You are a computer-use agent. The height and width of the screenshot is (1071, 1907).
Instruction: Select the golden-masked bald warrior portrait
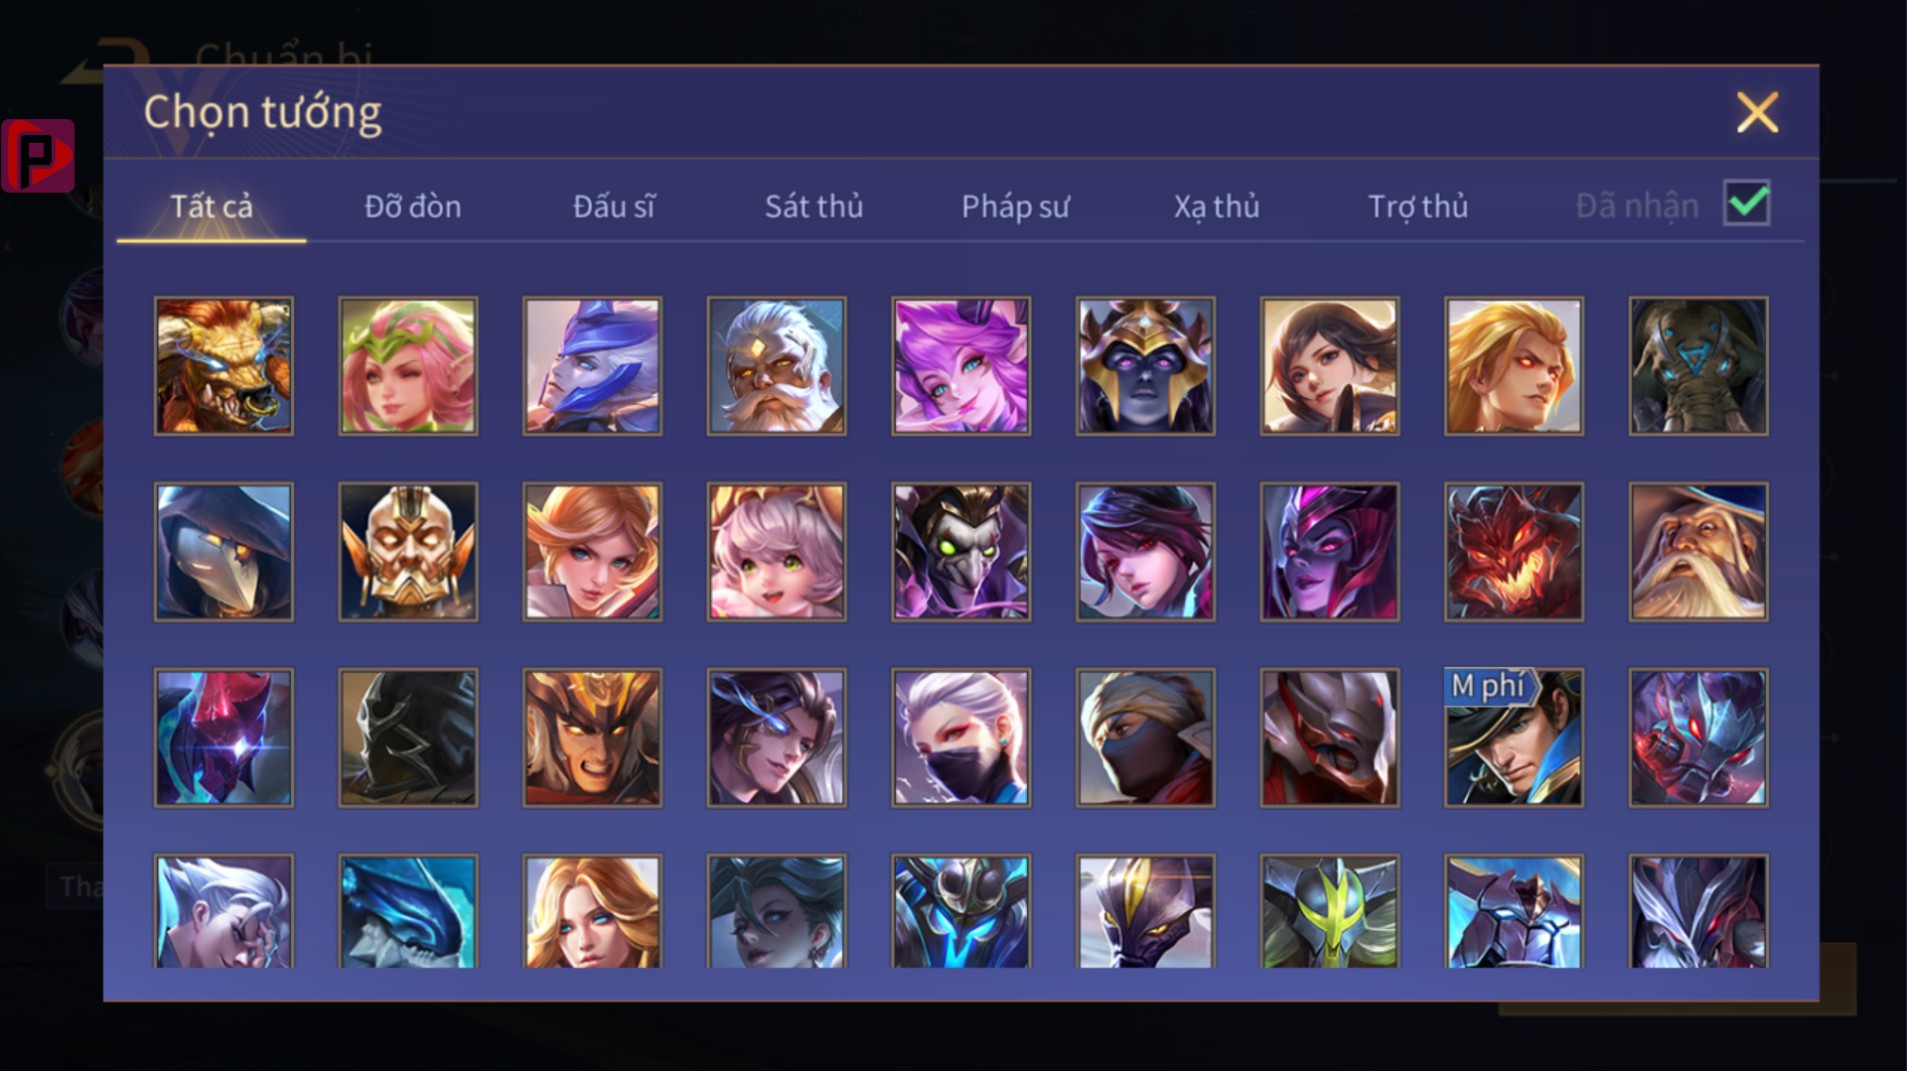408,552
